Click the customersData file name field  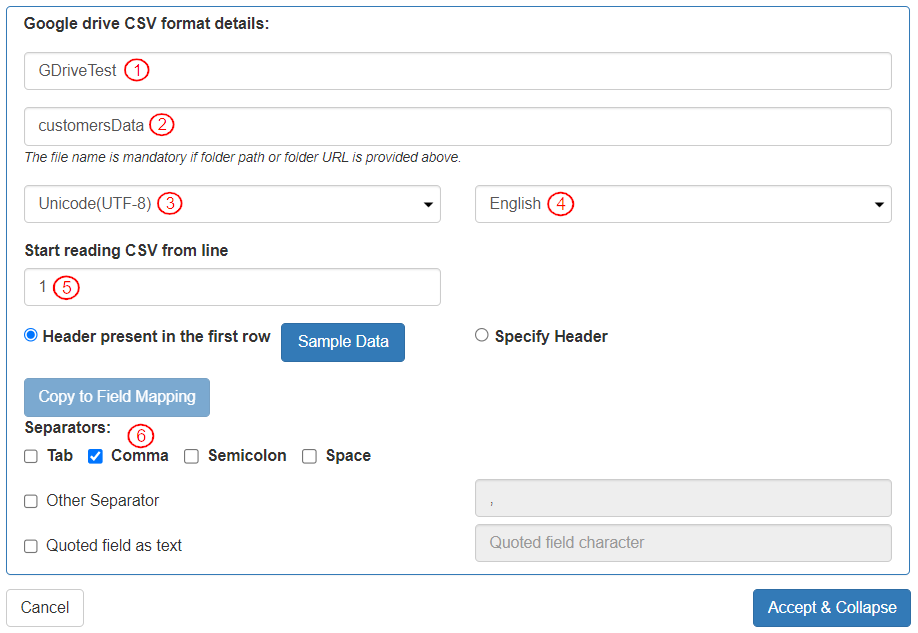point(457,126)
